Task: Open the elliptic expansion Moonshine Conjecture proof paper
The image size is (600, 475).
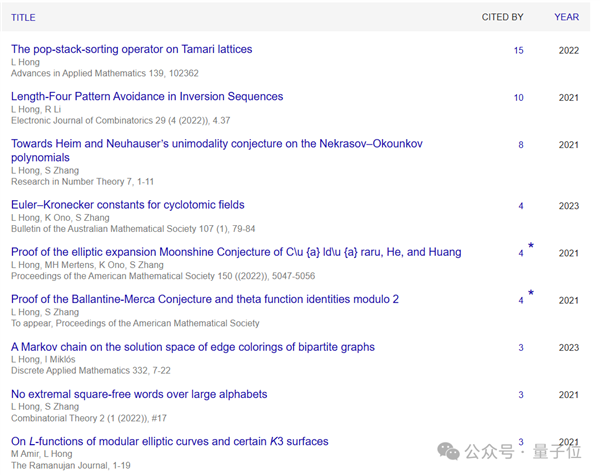Action: [x=236, y=252]
